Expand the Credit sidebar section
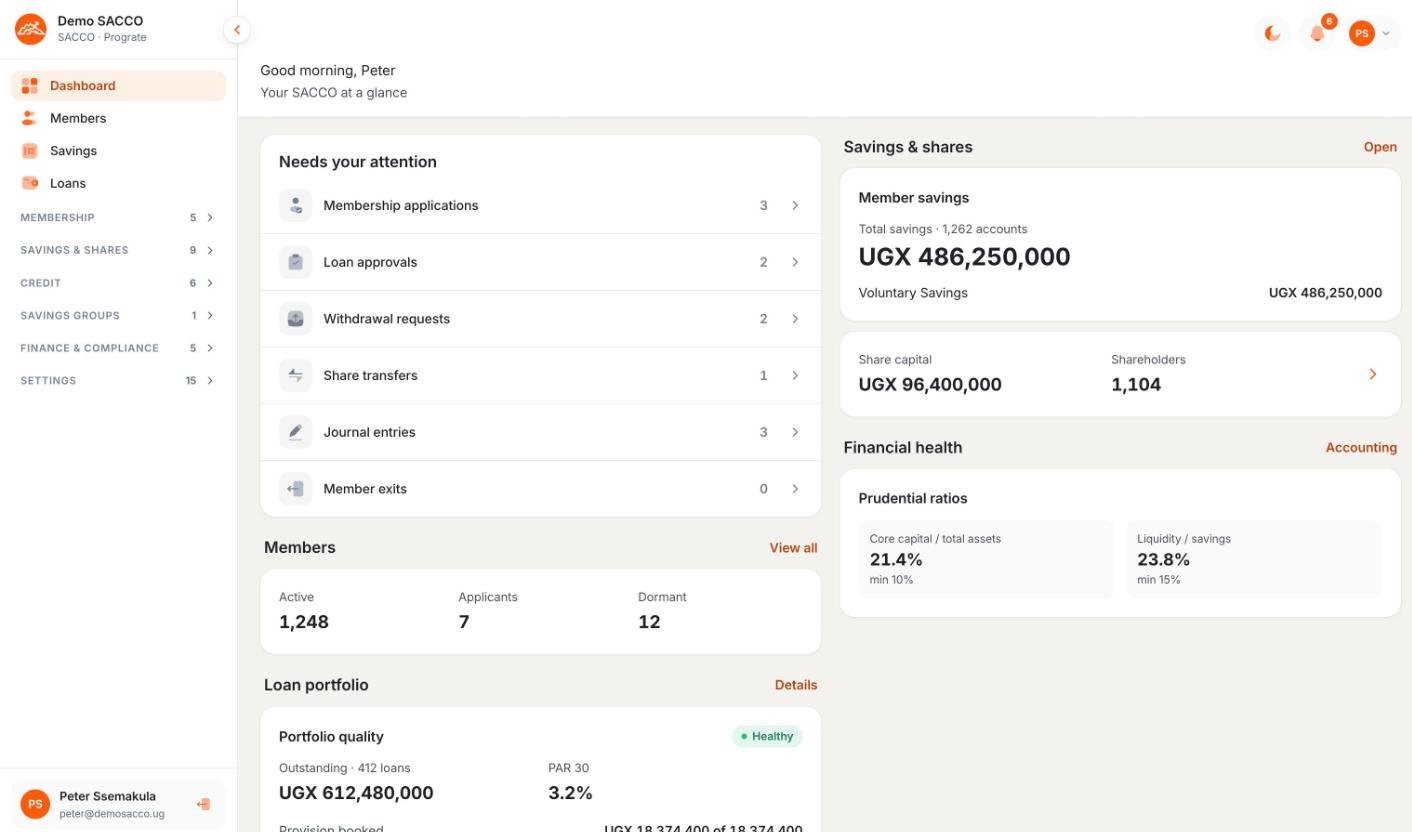 117,283
